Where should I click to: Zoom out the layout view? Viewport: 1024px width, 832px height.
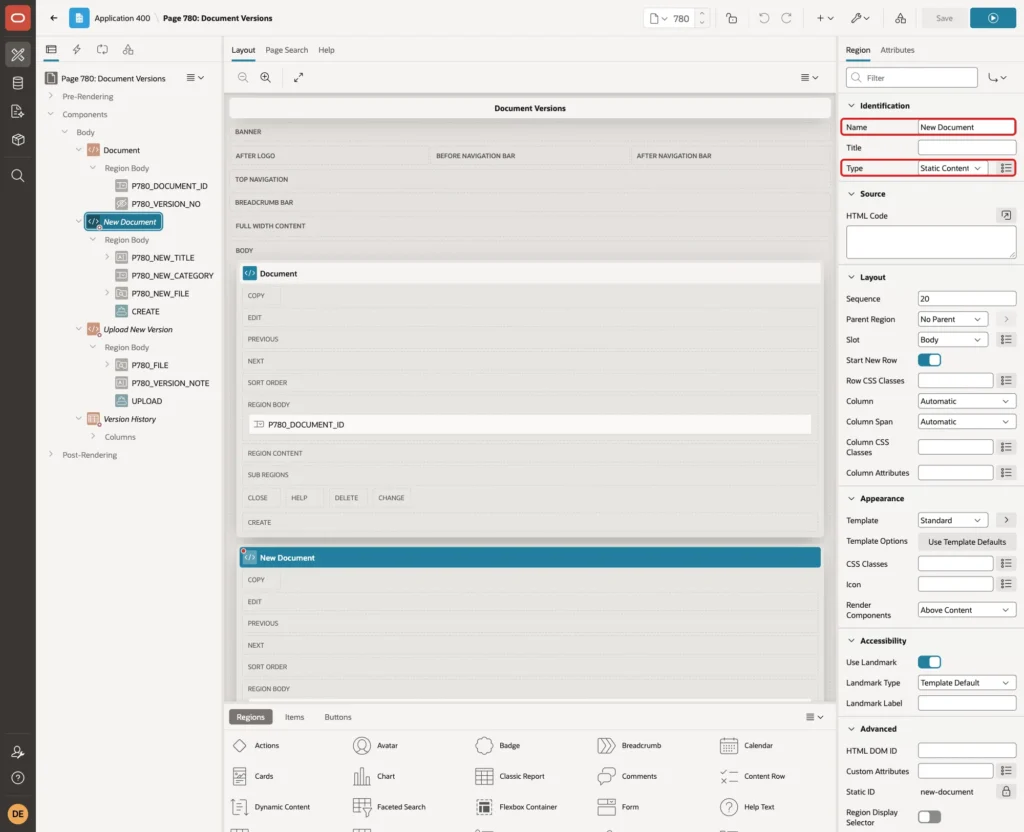coord(242,77)
